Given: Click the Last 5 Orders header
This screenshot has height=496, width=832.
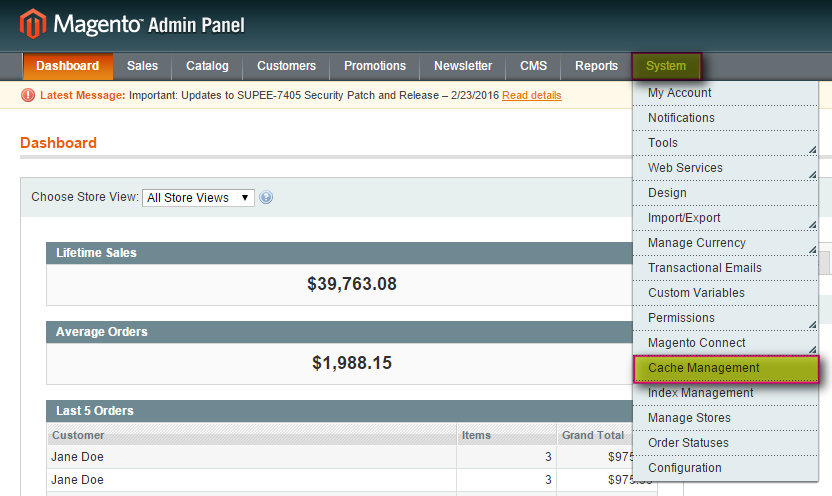Looking at the screenshot, I should pyautogui.click(x=340, y=411).
